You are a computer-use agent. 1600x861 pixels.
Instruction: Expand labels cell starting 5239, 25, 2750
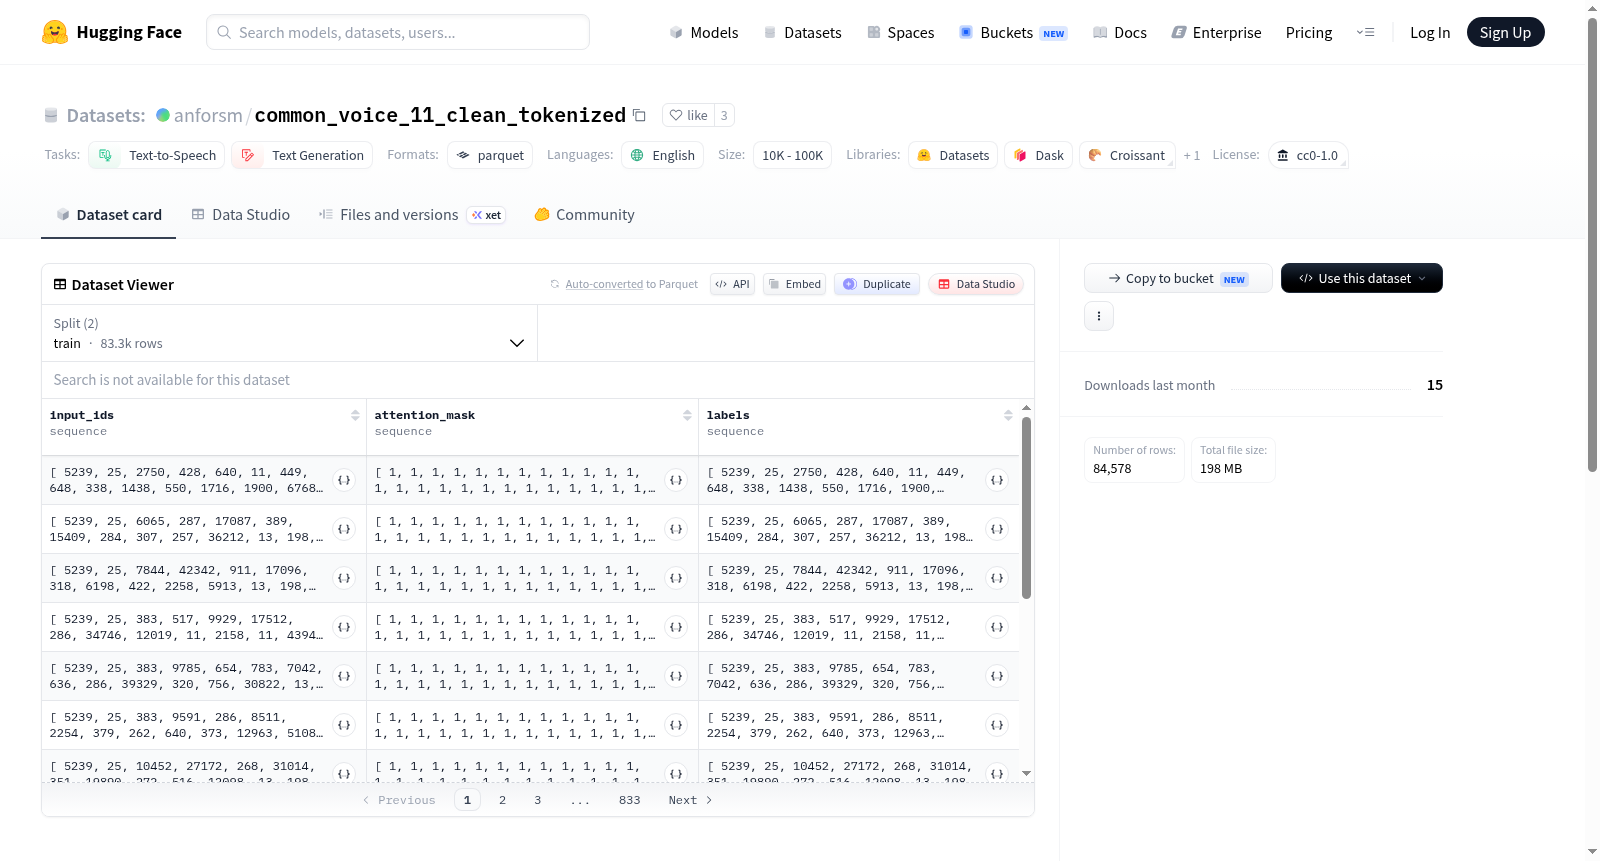[x=997, y=480]
